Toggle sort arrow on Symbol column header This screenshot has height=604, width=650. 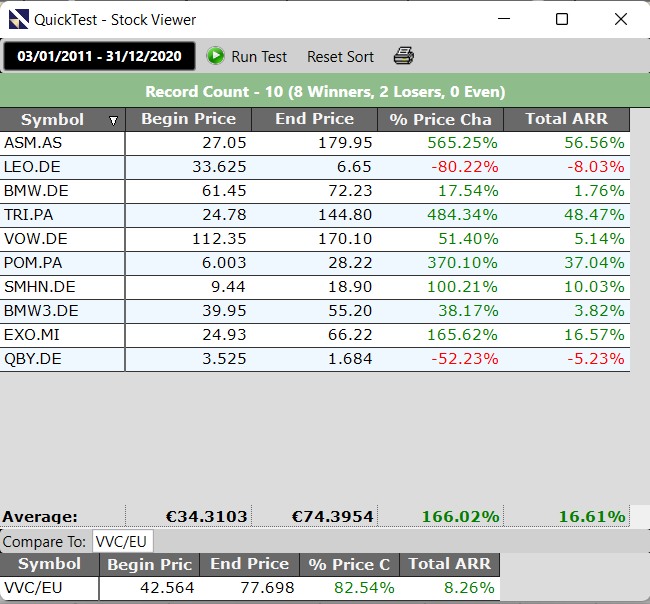tap(113, 120)
